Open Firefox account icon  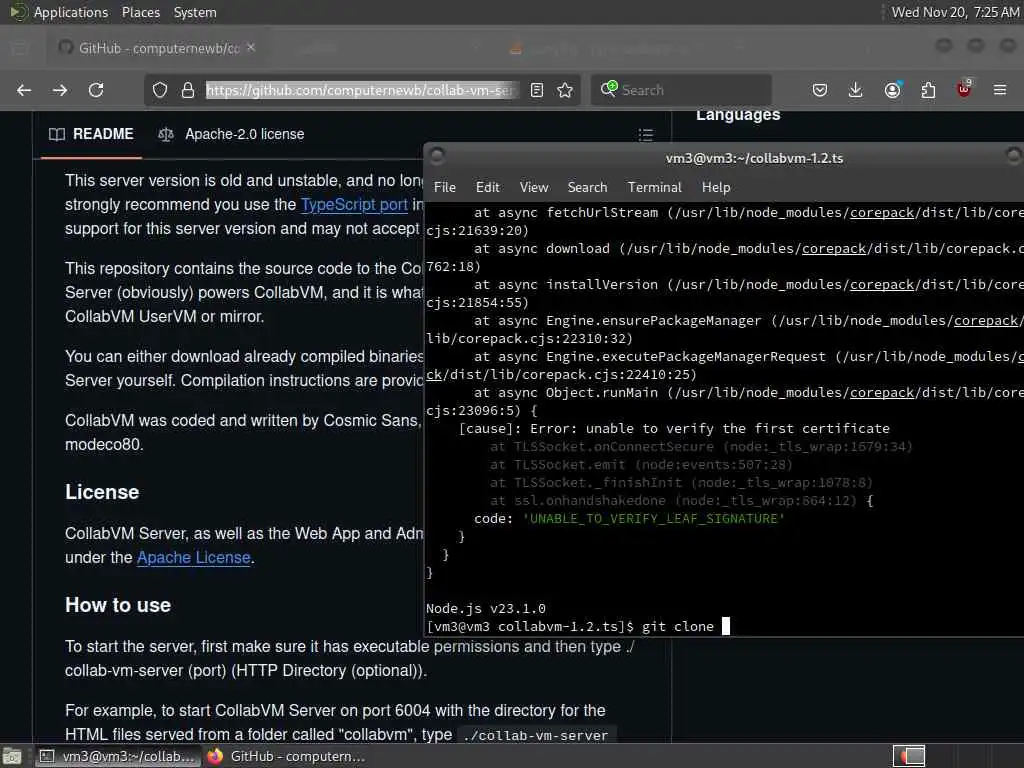(893, 90)
